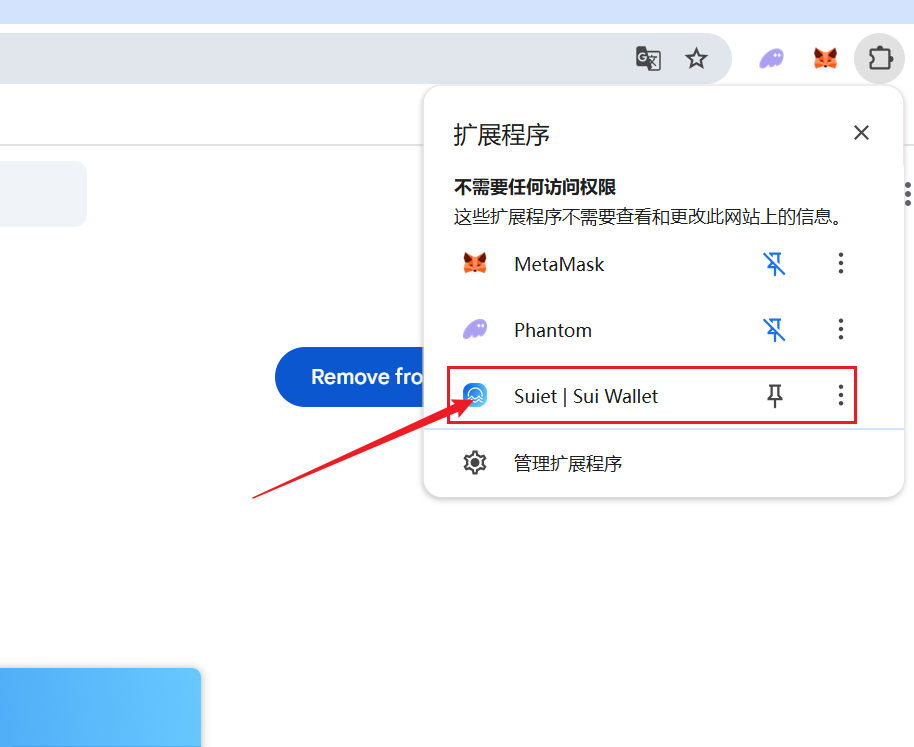
Task: Bookmark this page with the star icon
Action: click(696, 59)
